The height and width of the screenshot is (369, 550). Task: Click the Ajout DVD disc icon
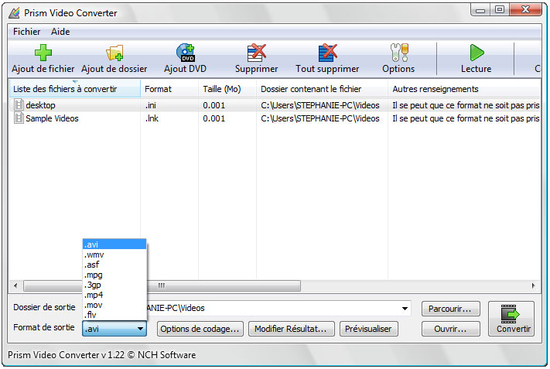[x=185, y=53]
